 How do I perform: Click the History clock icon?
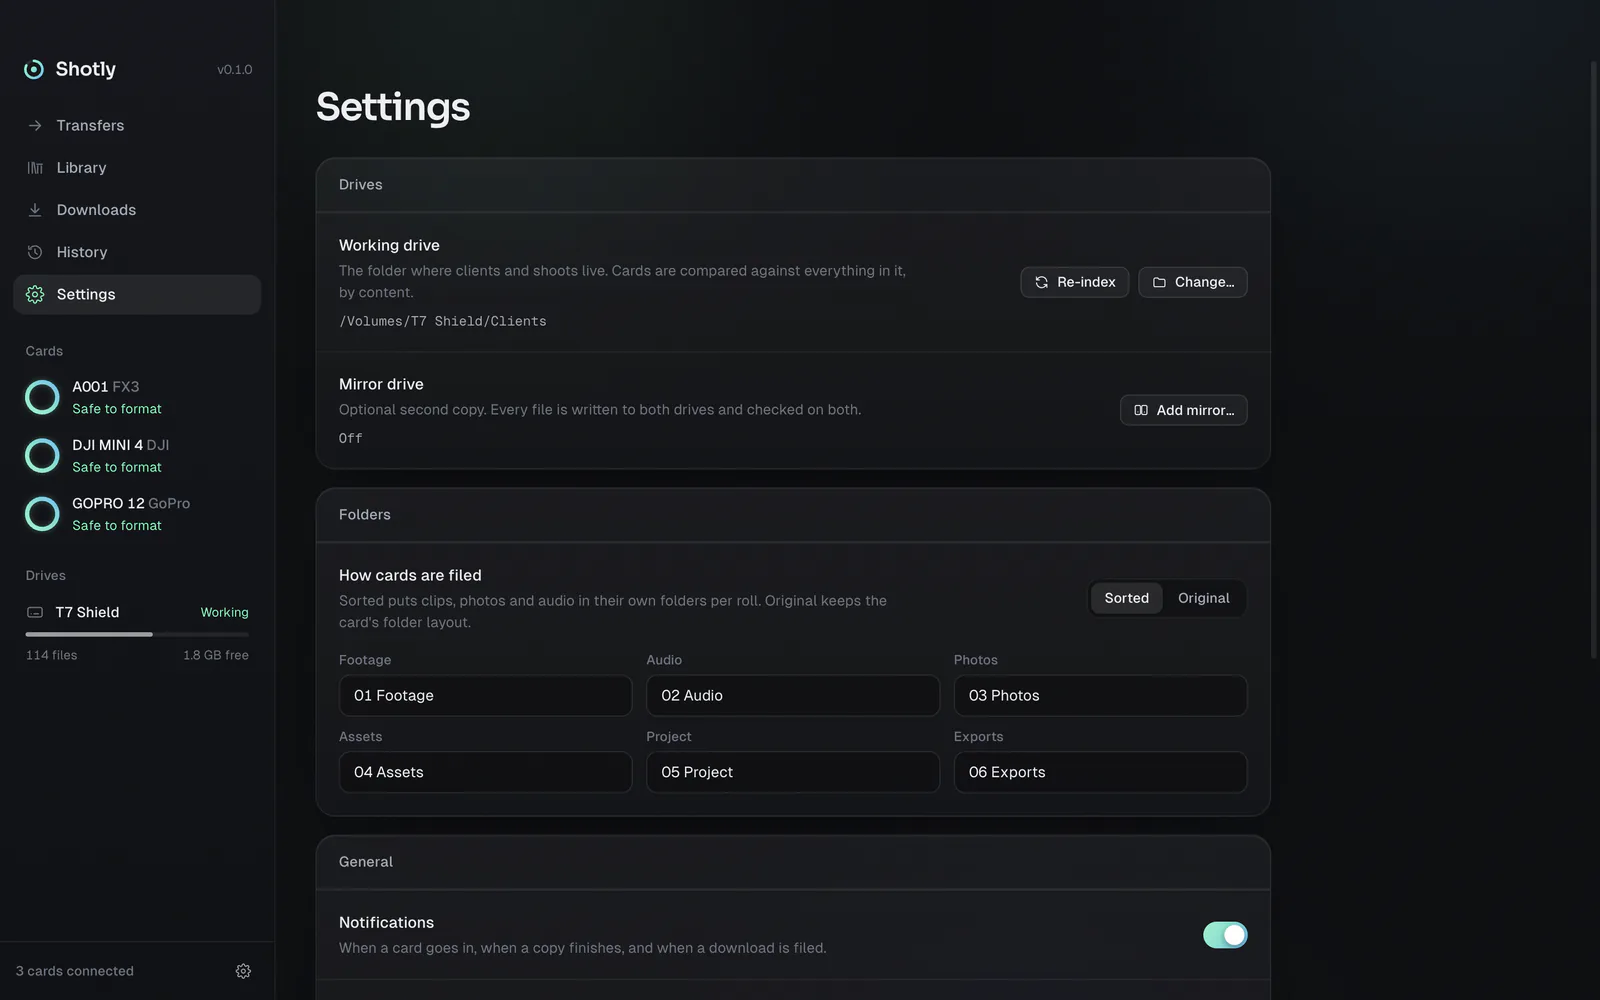pos(35,252)
